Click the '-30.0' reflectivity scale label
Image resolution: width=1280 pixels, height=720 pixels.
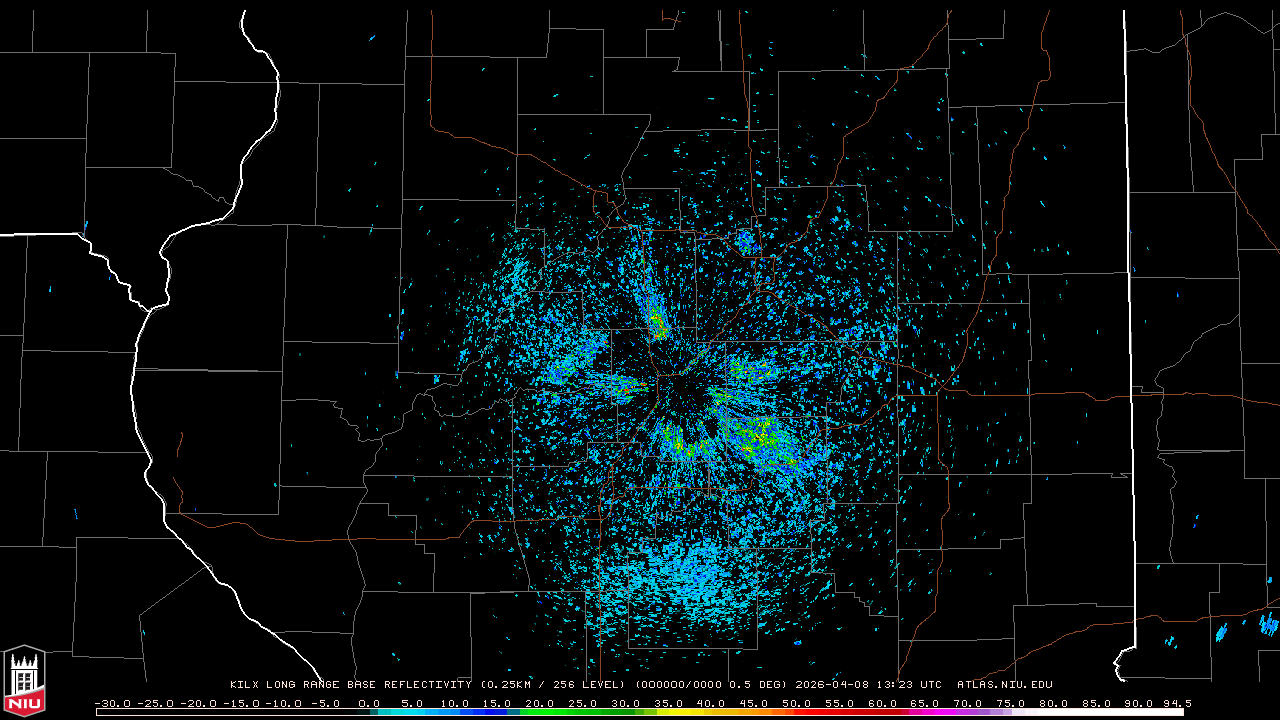click(x=113, y=703)
